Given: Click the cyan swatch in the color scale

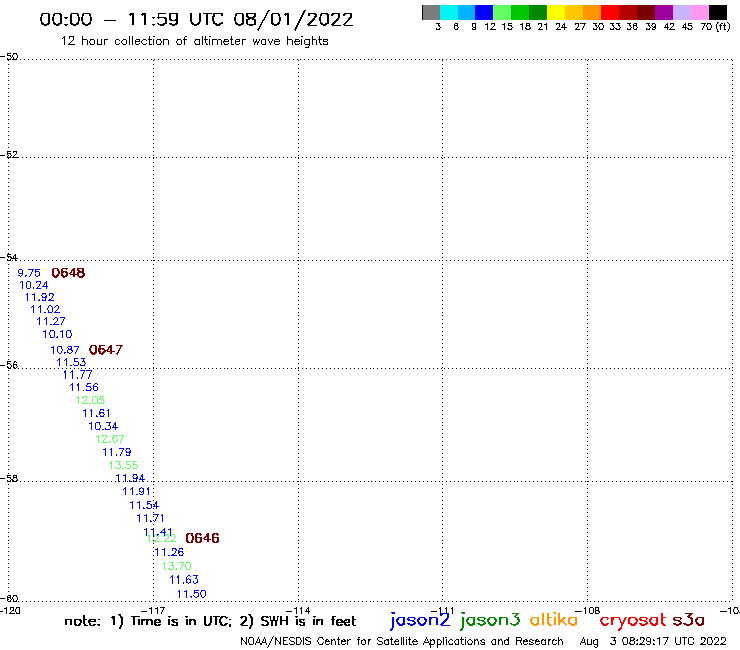Looking at the screenshot, I should click(449, 13).
